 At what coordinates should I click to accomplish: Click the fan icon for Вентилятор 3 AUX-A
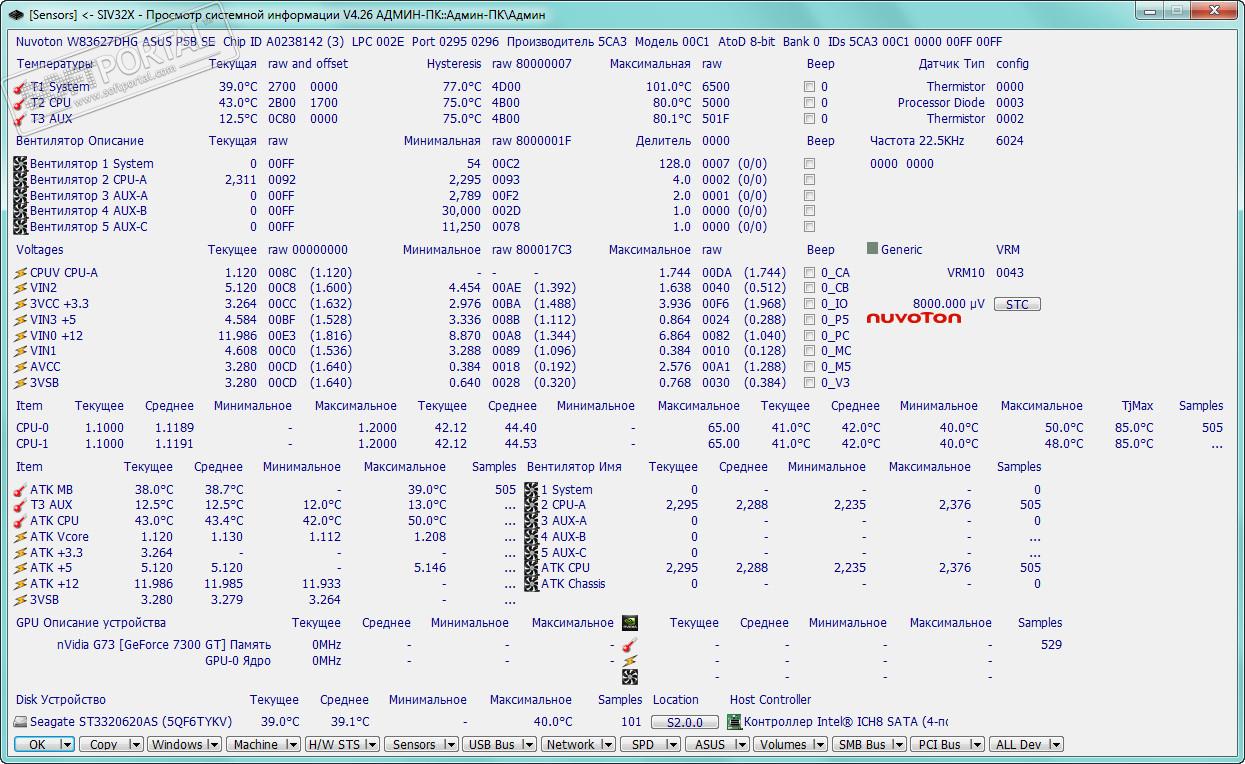(21, 196)
